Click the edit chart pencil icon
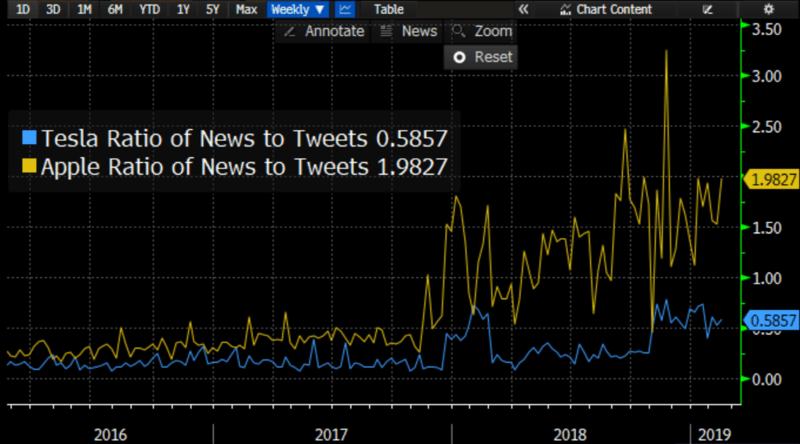The height and width of the screenshot is (444, 800). click(x=709, y=9)
